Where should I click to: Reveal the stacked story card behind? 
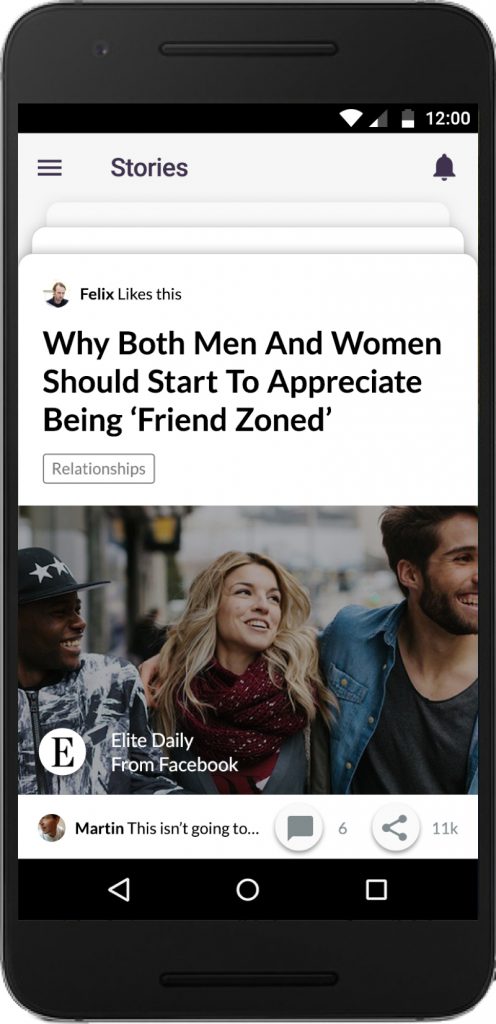pos(248,240)
